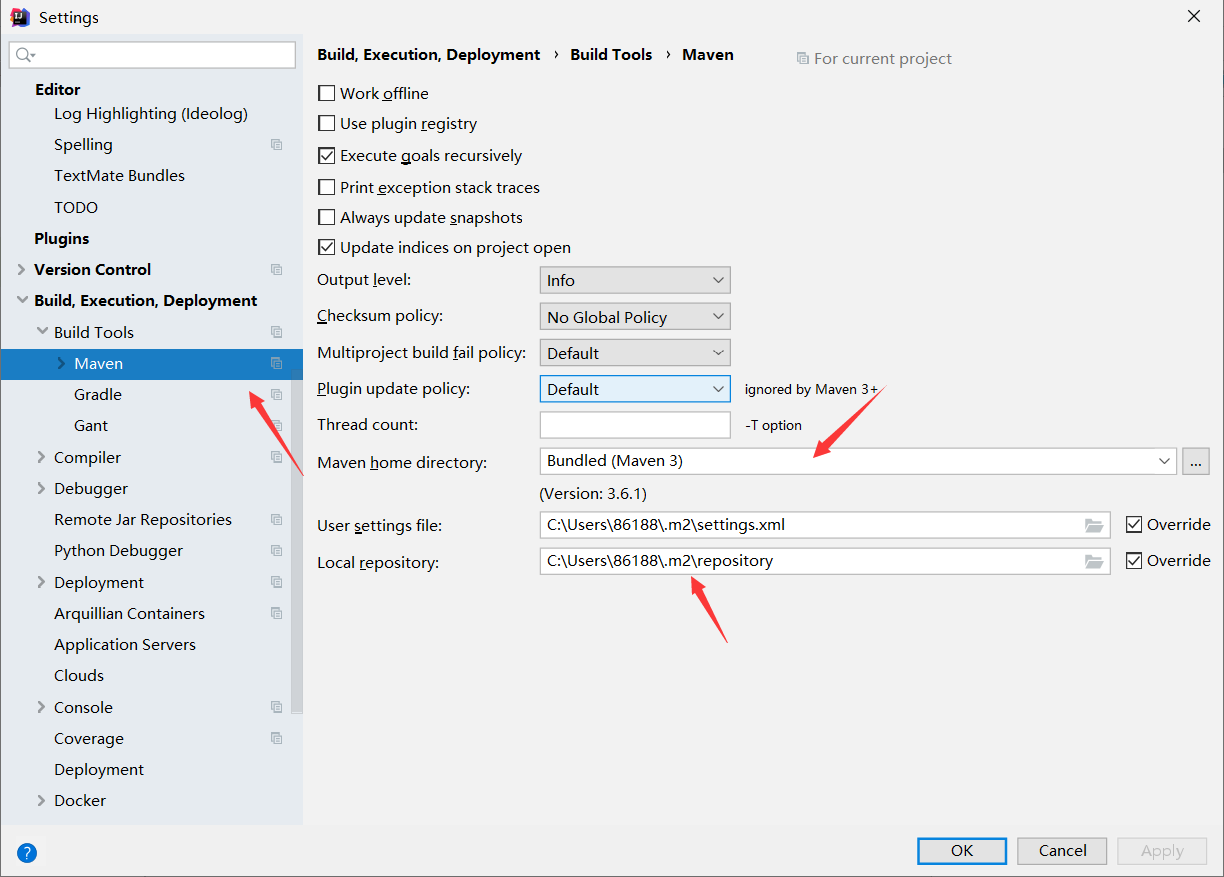Collapse Build, Execution, Deployment node
Screen dimensions: 1224x877
tap(22, 301)
